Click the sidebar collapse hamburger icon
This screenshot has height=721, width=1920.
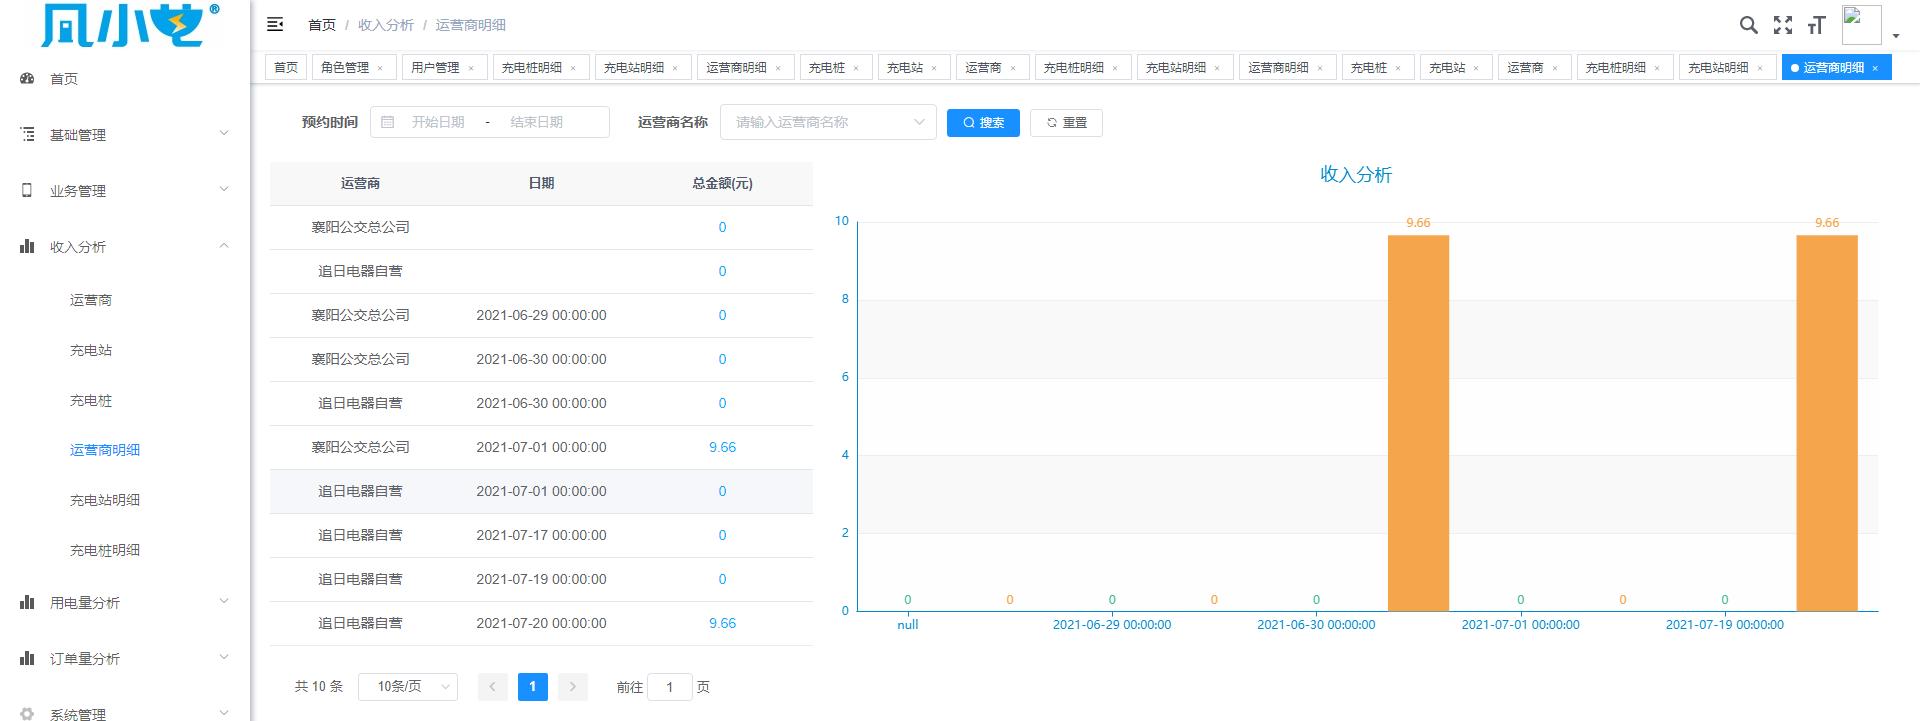275,25
